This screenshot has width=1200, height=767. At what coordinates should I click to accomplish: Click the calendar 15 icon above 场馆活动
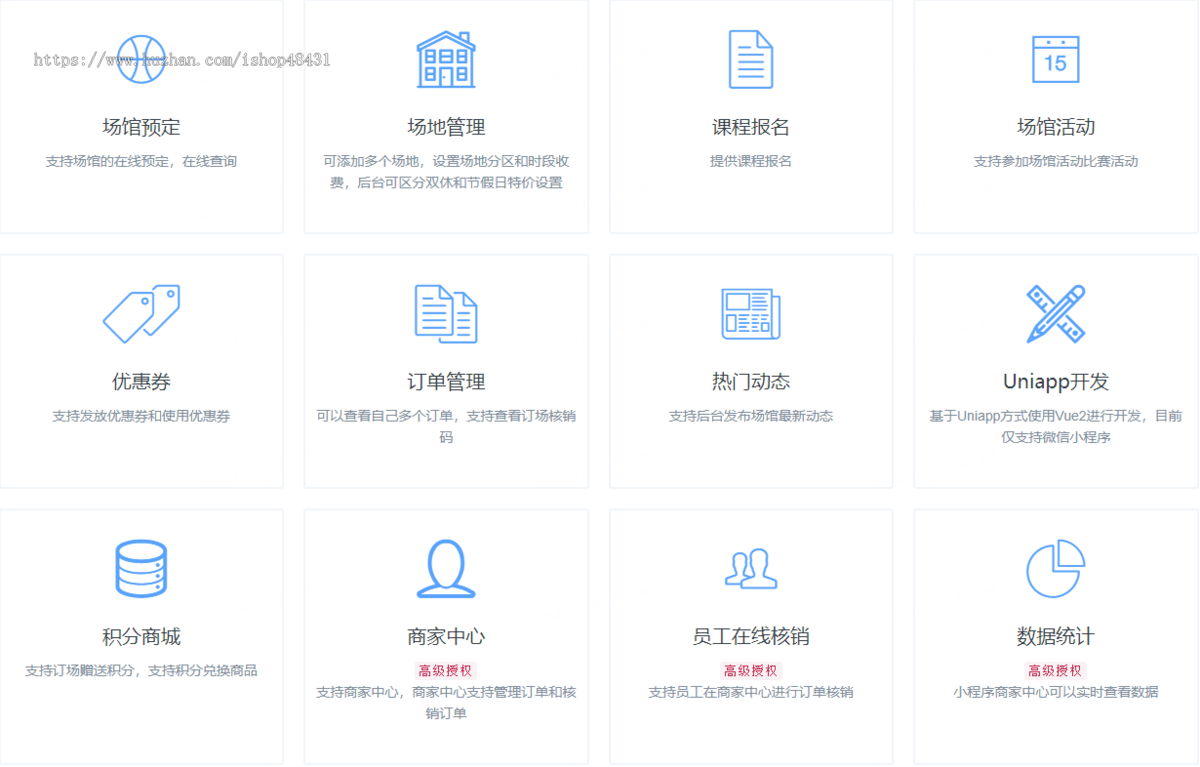pyautogui.click(x=1055, y=59)
